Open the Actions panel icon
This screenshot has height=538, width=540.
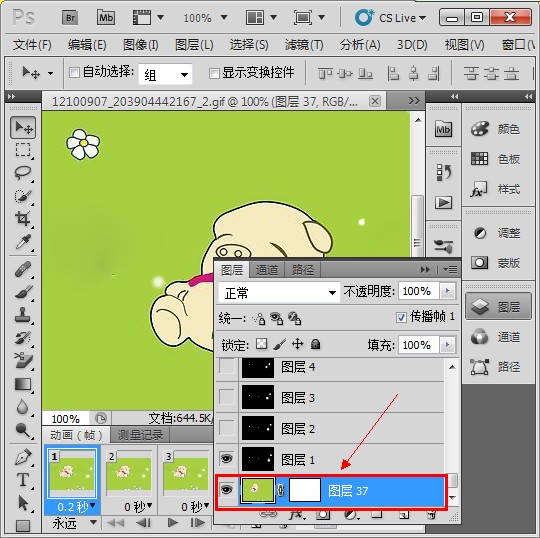tap(443, 203)
